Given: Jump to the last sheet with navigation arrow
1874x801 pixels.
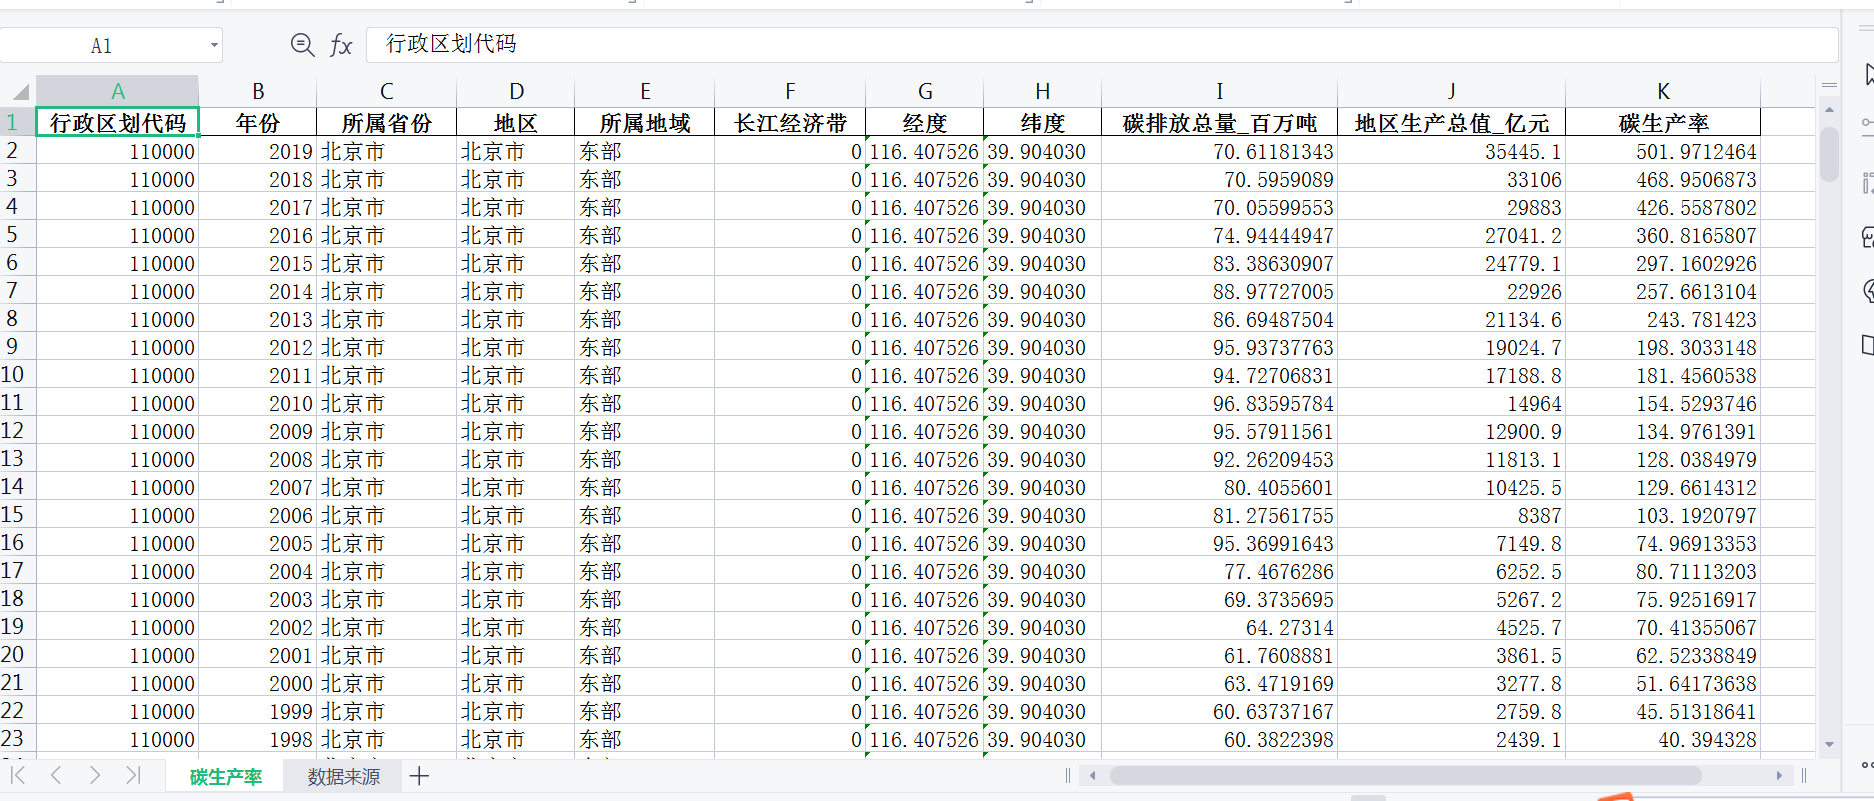Looking at the screenshot, I should tap(133, 775).
